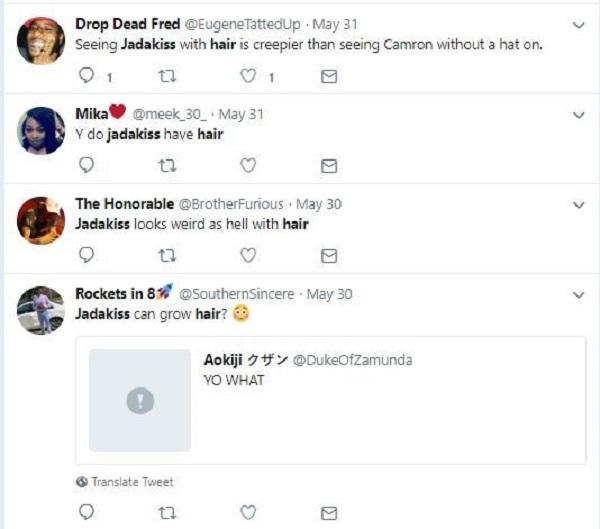Retweet Drop Dead Fred's Jadakiss tweet
Screen dimensions: 600x529
click(x=167, y=76)
